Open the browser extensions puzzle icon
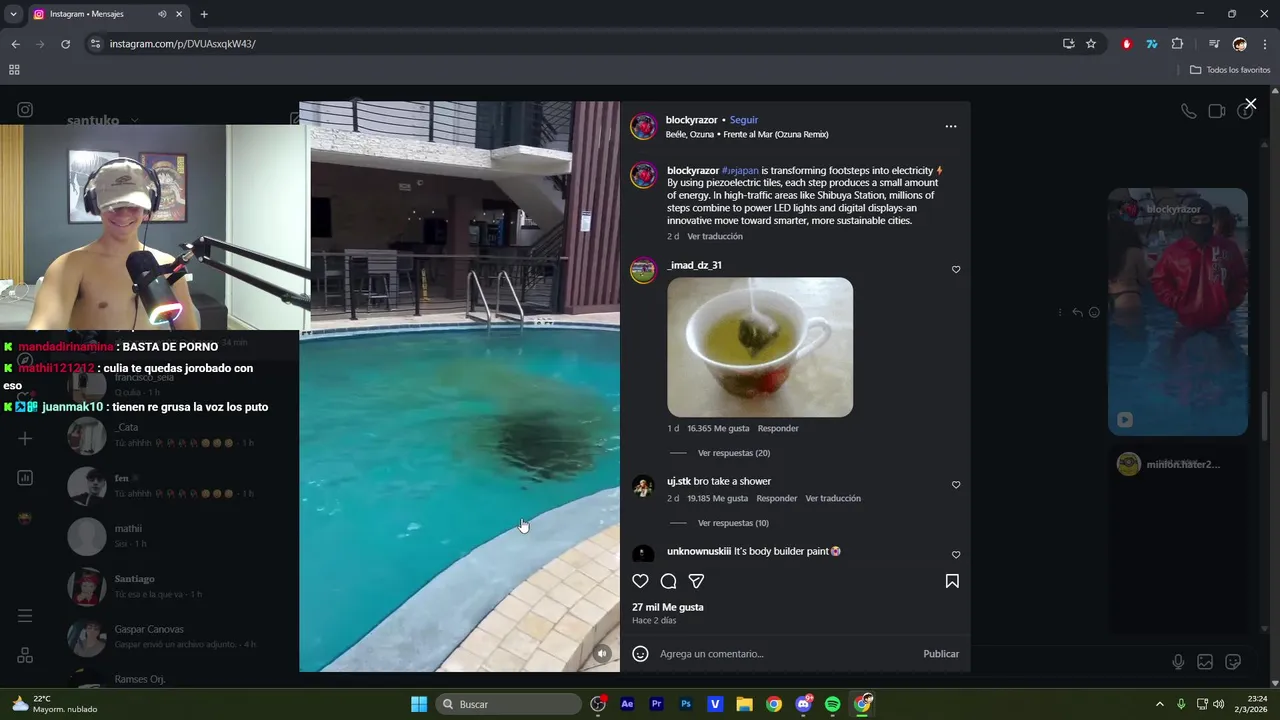1280x720 pixels. [x=1177, y=44]
